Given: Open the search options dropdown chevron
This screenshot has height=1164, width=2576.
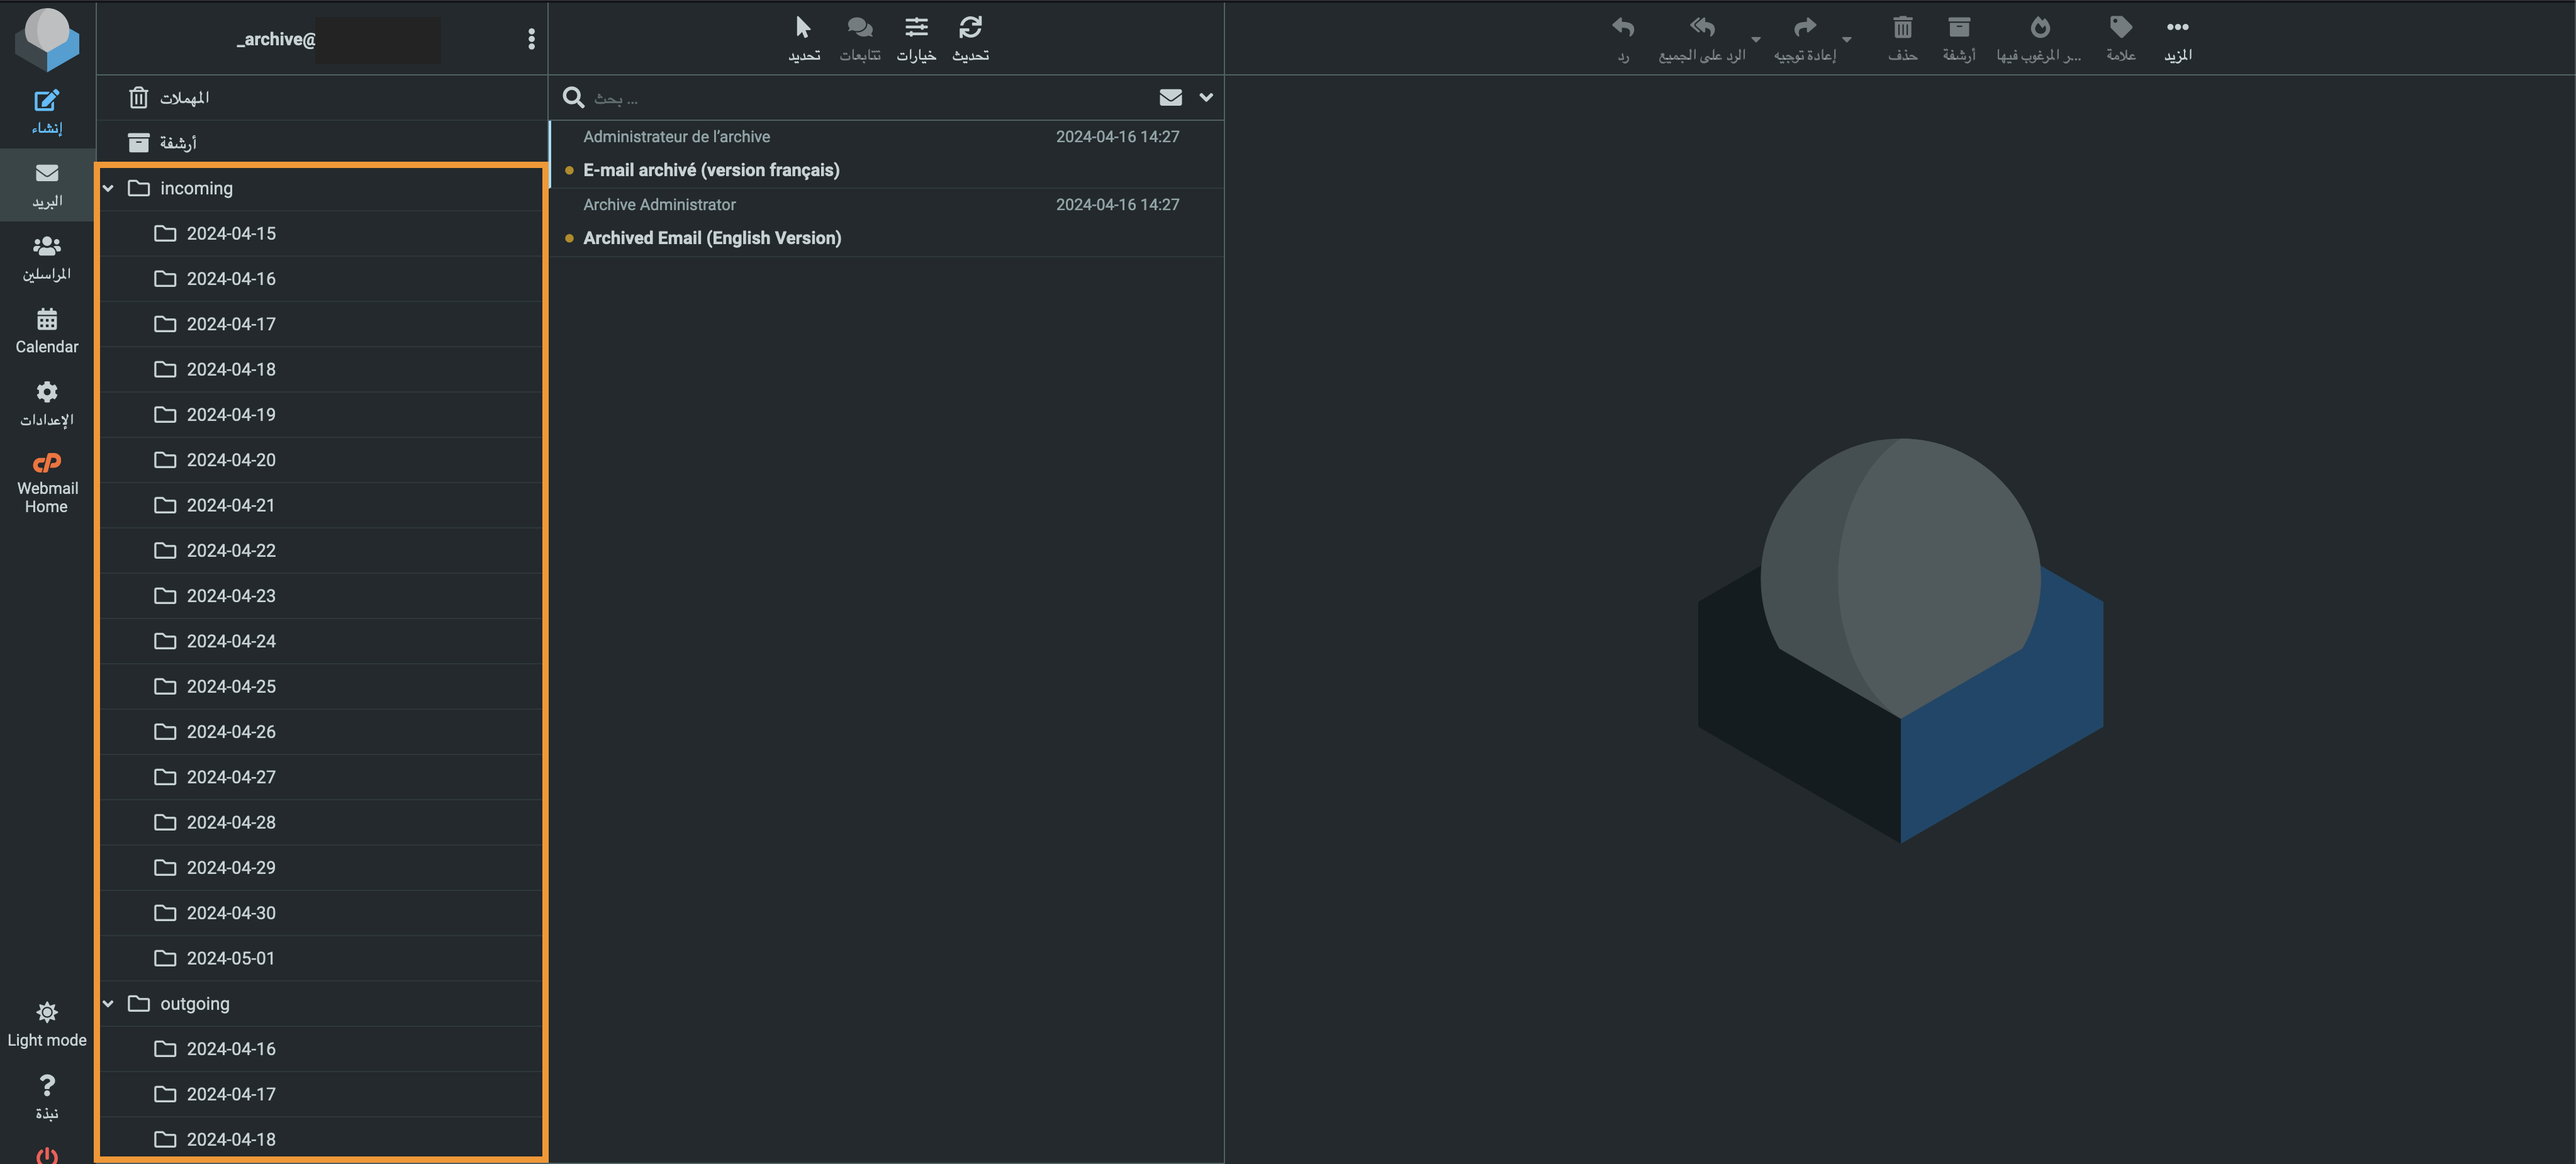Looking at the screenshot, I should [x=1206, y=97].
